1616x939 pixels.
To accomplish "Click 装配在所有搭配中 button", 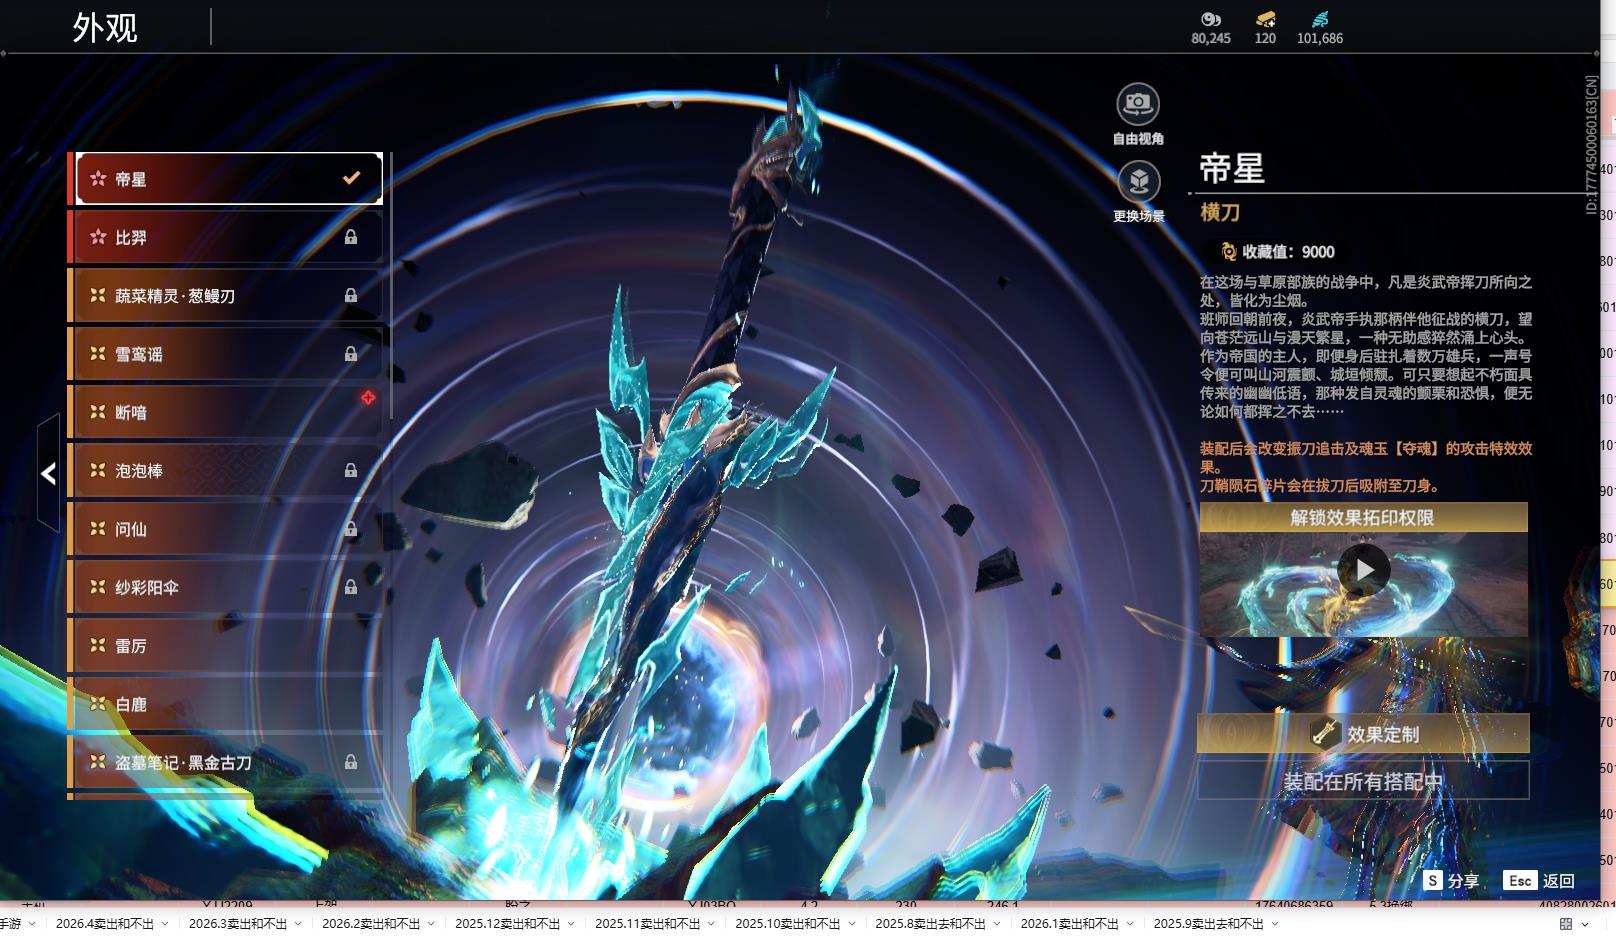I will pos(1363,781).
